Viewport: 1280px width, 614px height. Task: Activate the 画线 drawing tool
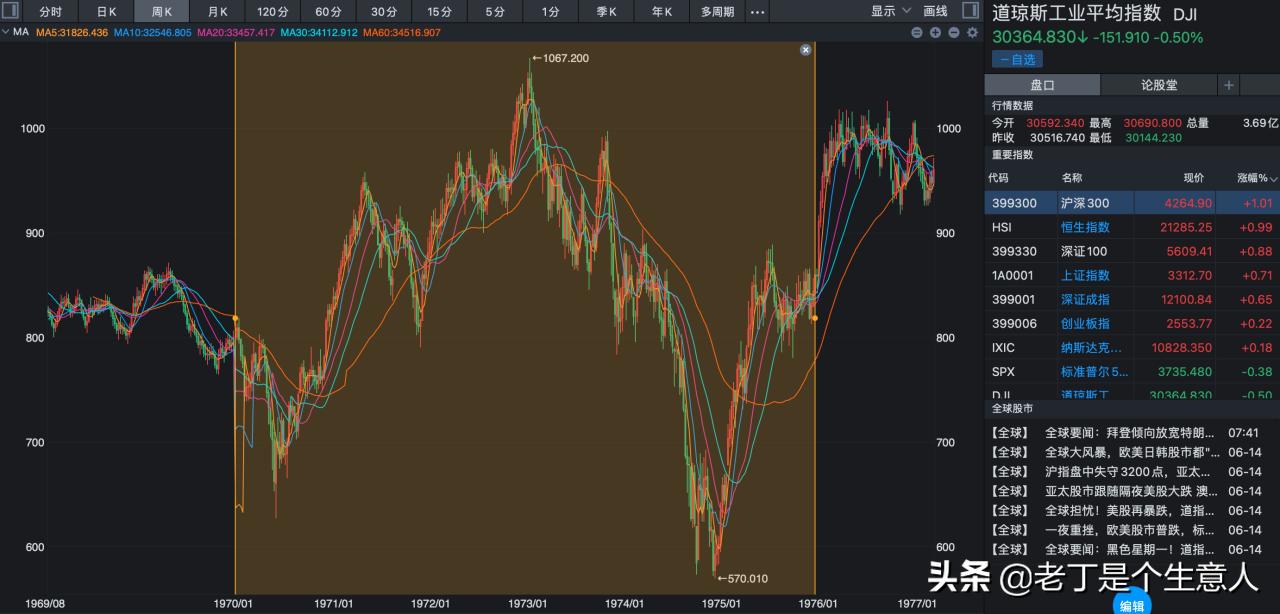click(935, 11)
